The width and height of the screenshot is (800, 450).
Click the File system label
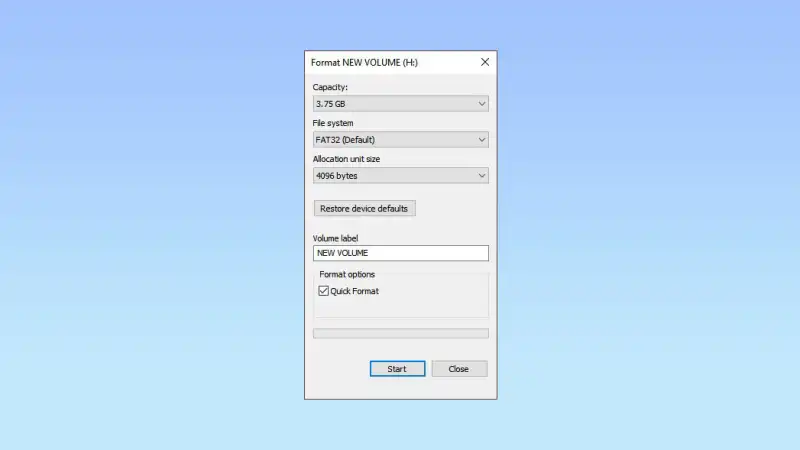(x=333, y=123)
